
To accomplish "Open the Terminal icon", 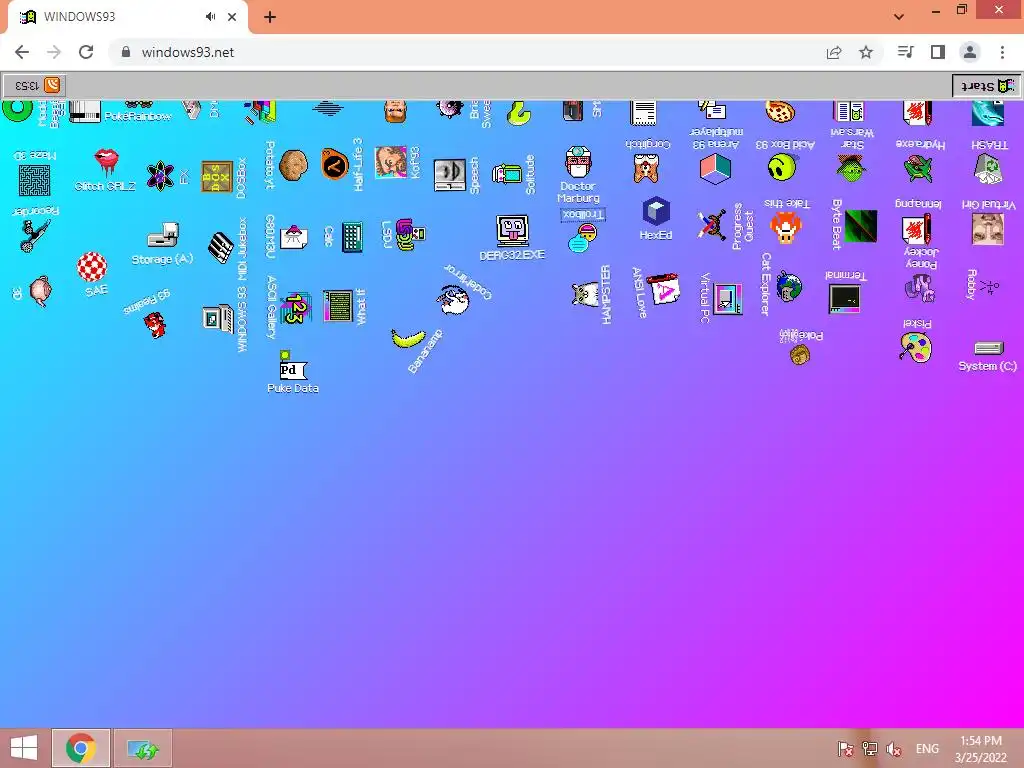I will [x=844, y=299].
